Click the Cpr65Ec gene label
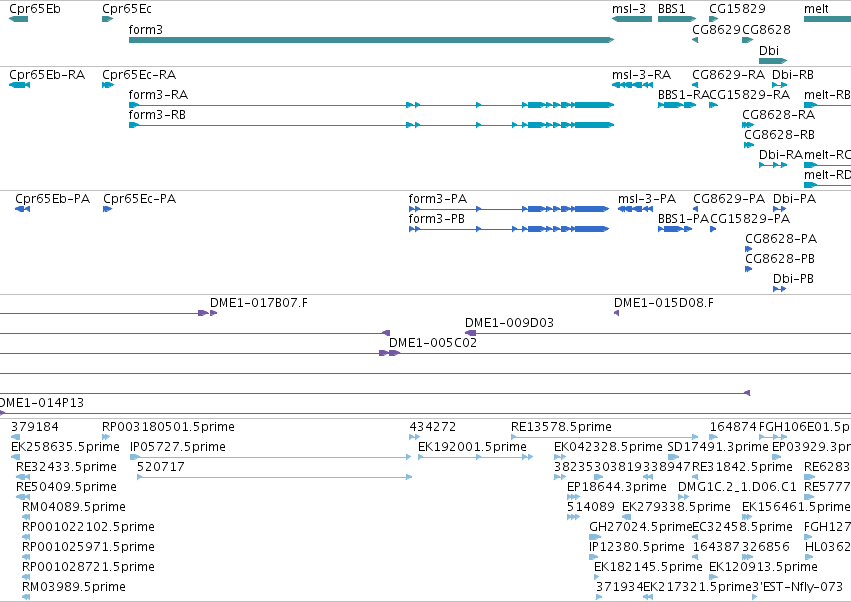This screenshot has height=602, width=851. 127,9
